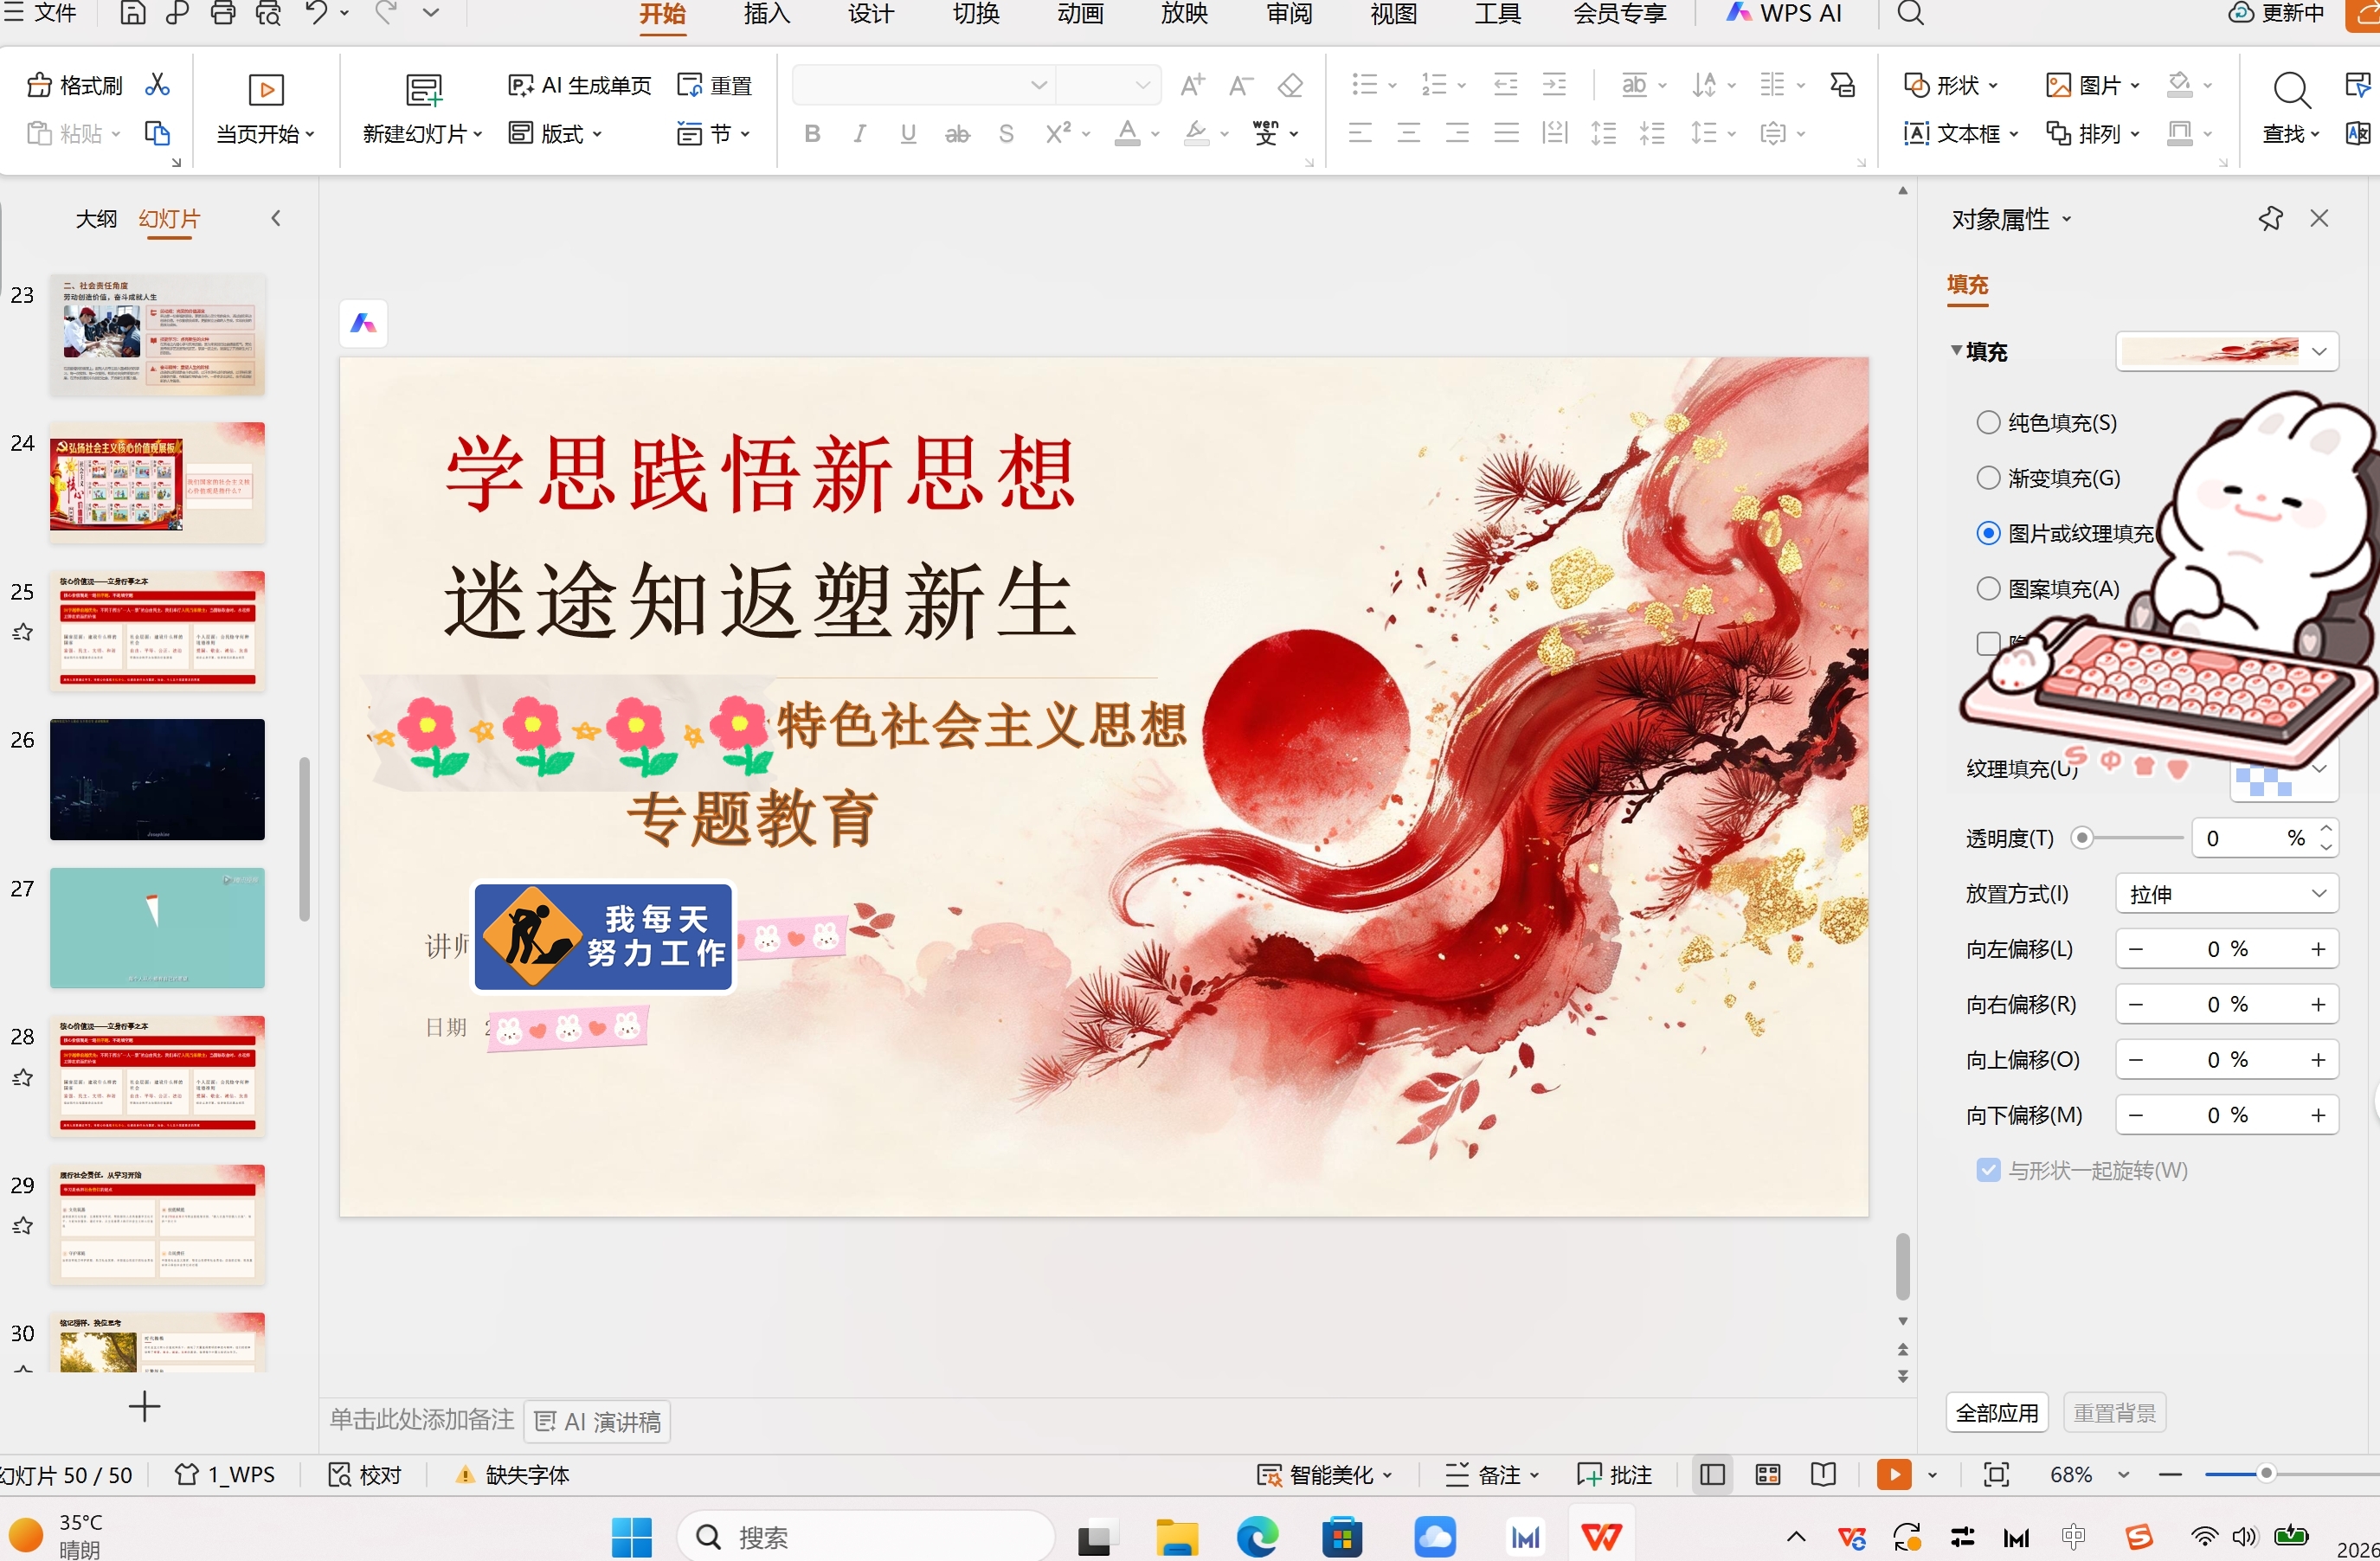Pin the 对象属性 panel
Image resolution: width=2380 pixels, height=1561 pixels.
(x=2270, y=218)
